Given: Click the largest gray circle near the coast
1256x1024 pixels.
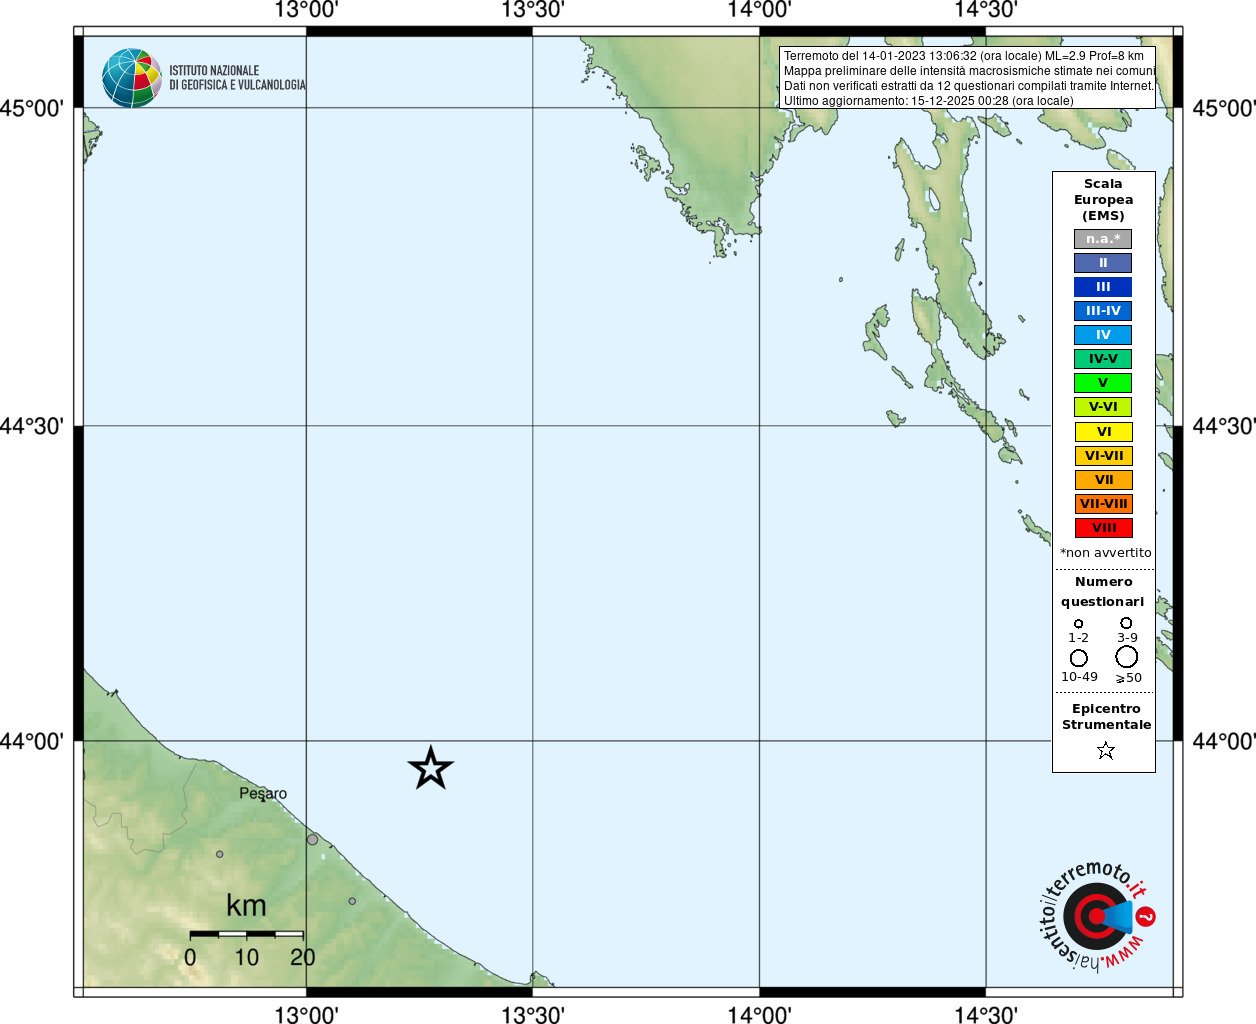Looking at the screenshot, I should click(x=312, y=840).
